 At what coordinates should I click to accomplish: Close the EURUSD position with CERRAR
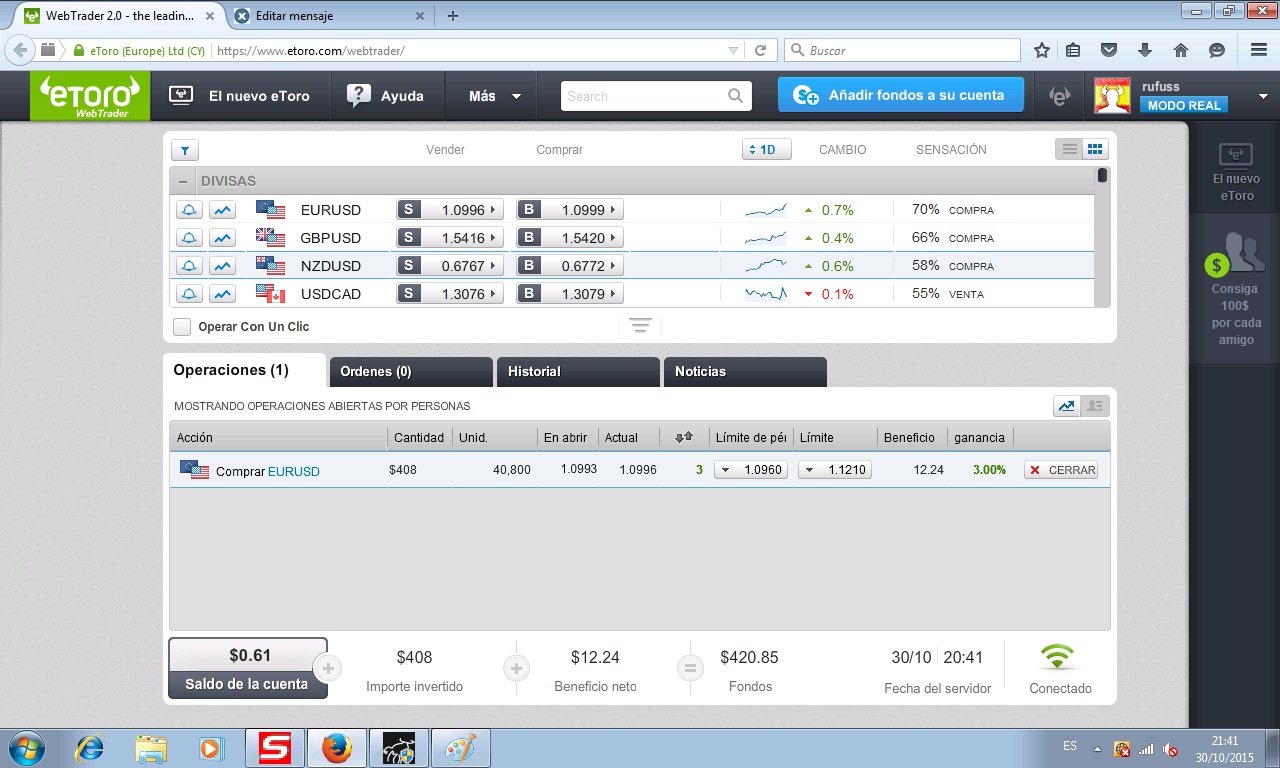[x=1061, y=470]
